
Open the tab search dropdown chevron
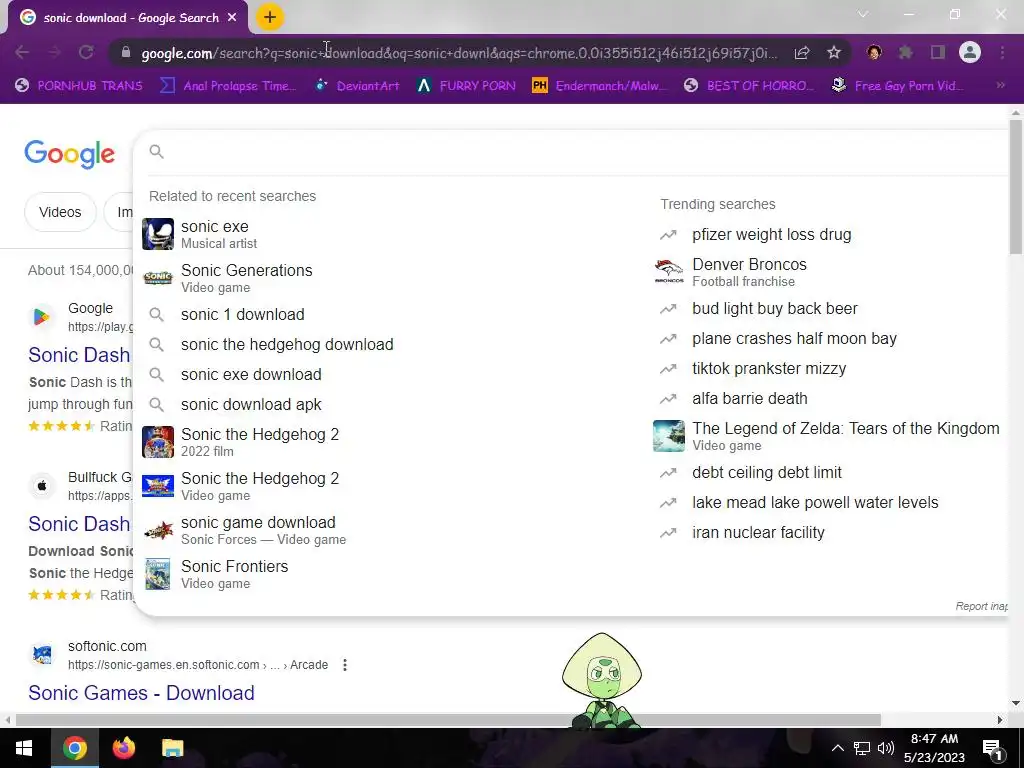tap(863, 14)
